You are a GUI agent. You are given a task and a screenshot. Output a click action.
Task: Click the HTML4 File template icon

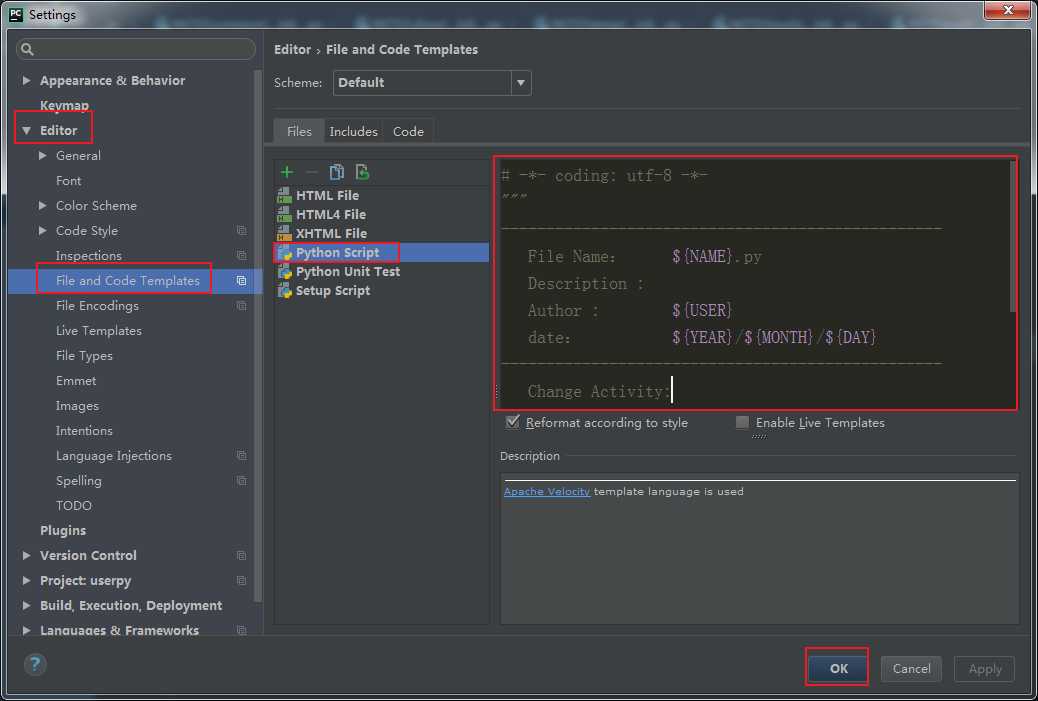285,214
